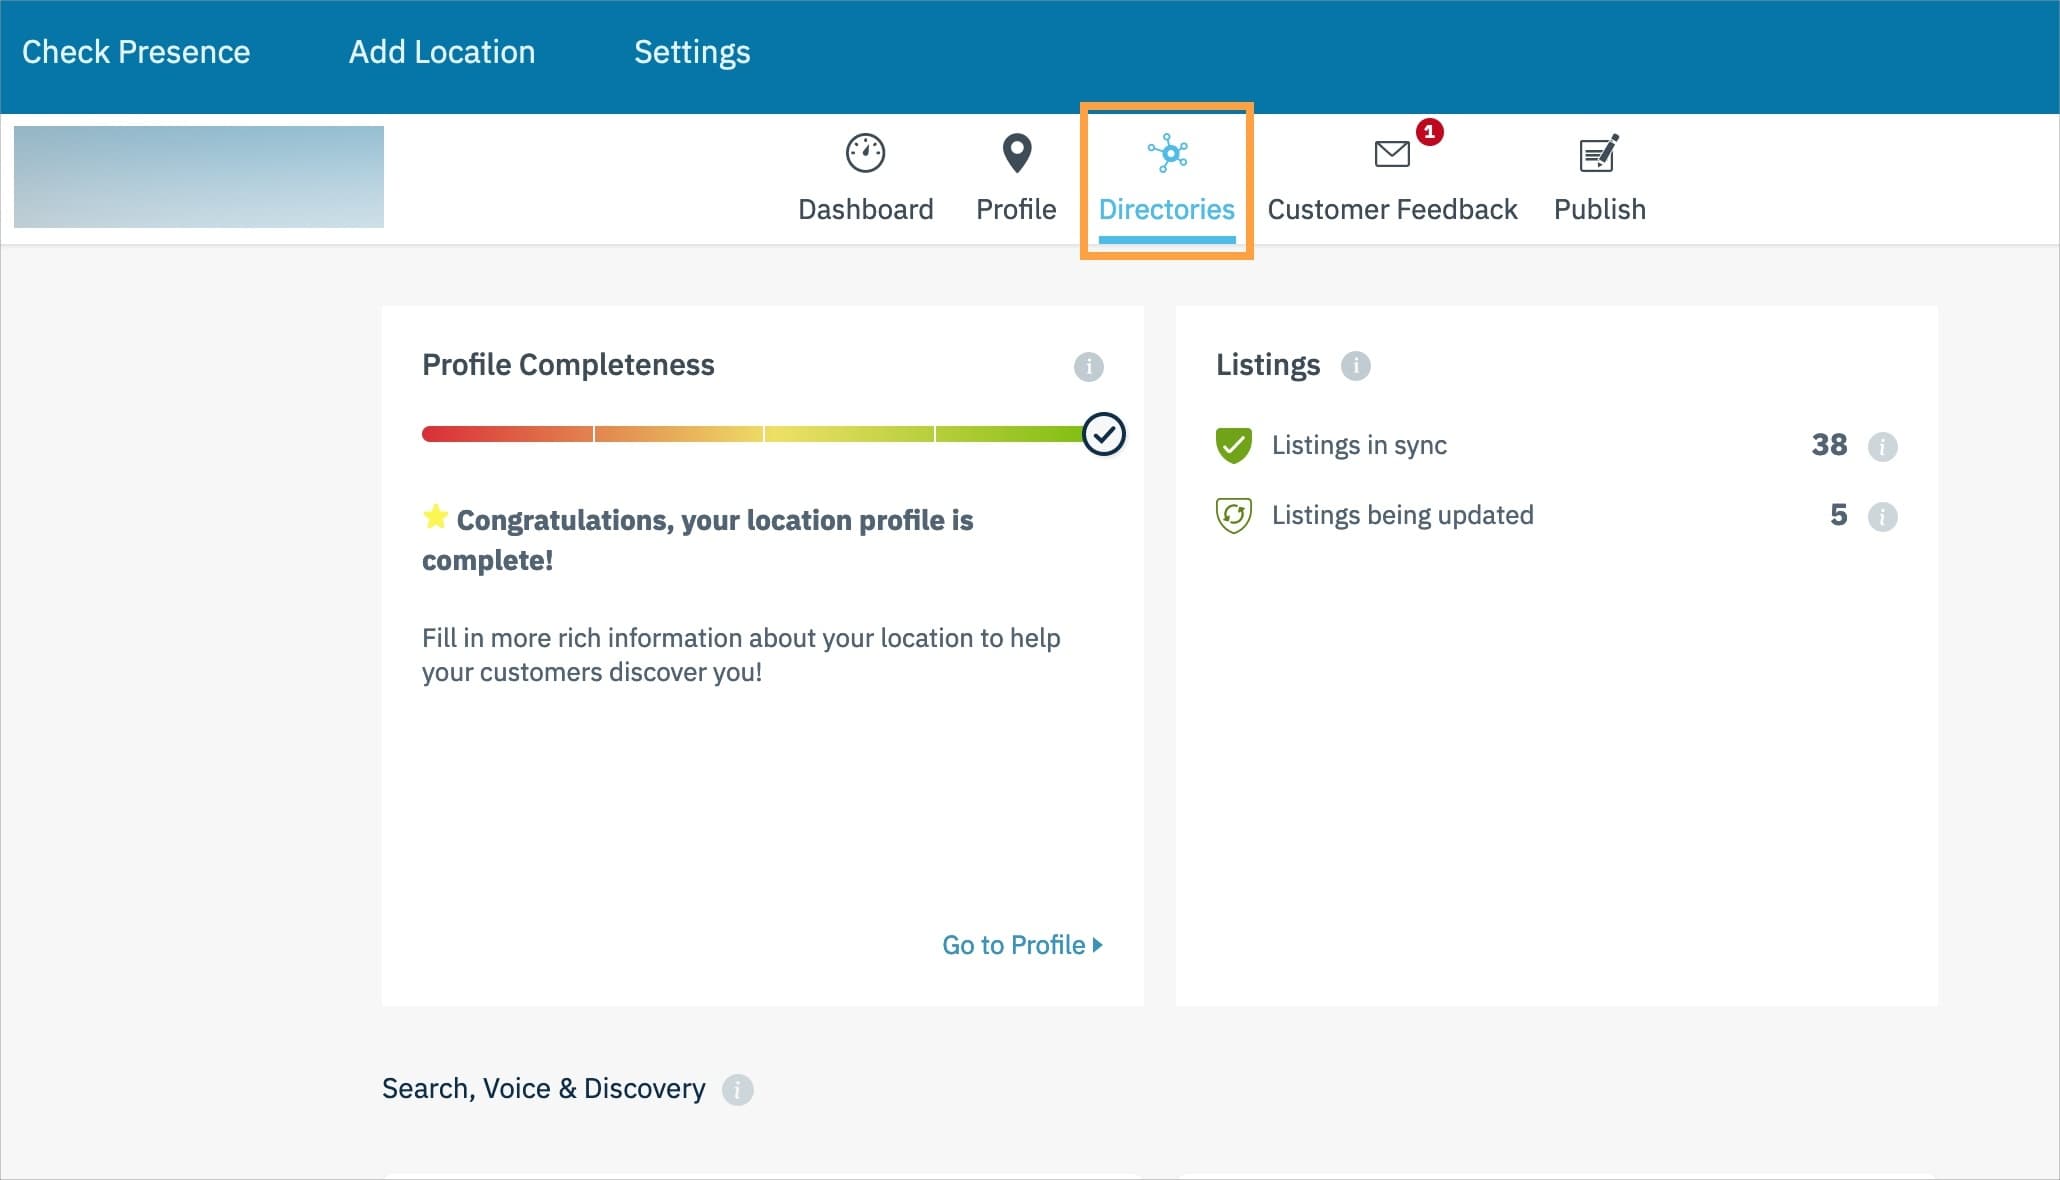The height and width of the screenshot is (1180, 2060).
Task: Click the 5 listings count
Action: pyautogui.click(x=1838, y=515)
